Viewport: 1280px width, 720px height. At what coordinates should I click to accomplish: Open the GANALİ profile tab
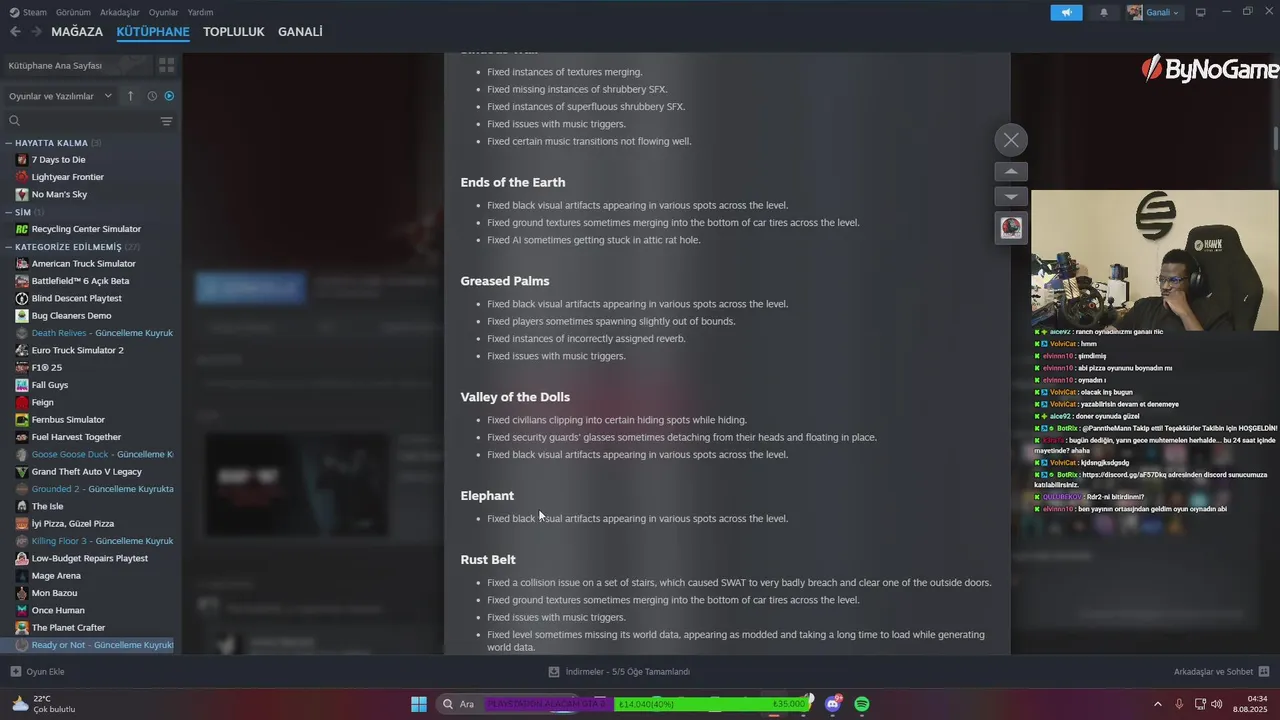click(300, 32)
